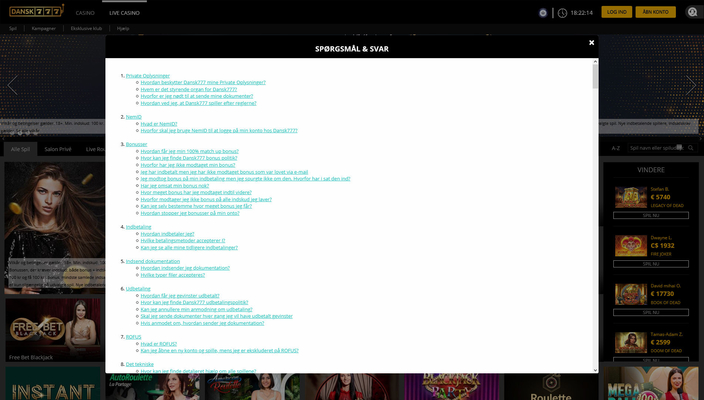
Task: Open the Indbetaling section link
Action: [x=138, y=227]
